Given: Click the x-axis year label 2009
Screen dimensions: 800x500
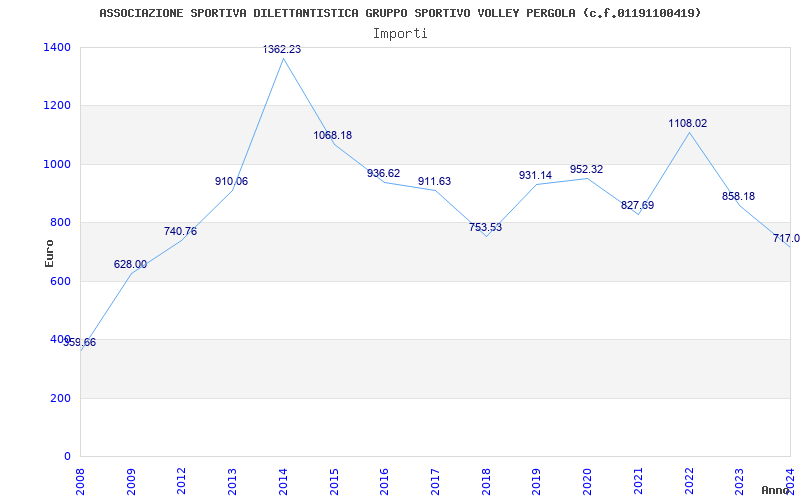Looking at the screenshot, I should click(x=131, y=481).
